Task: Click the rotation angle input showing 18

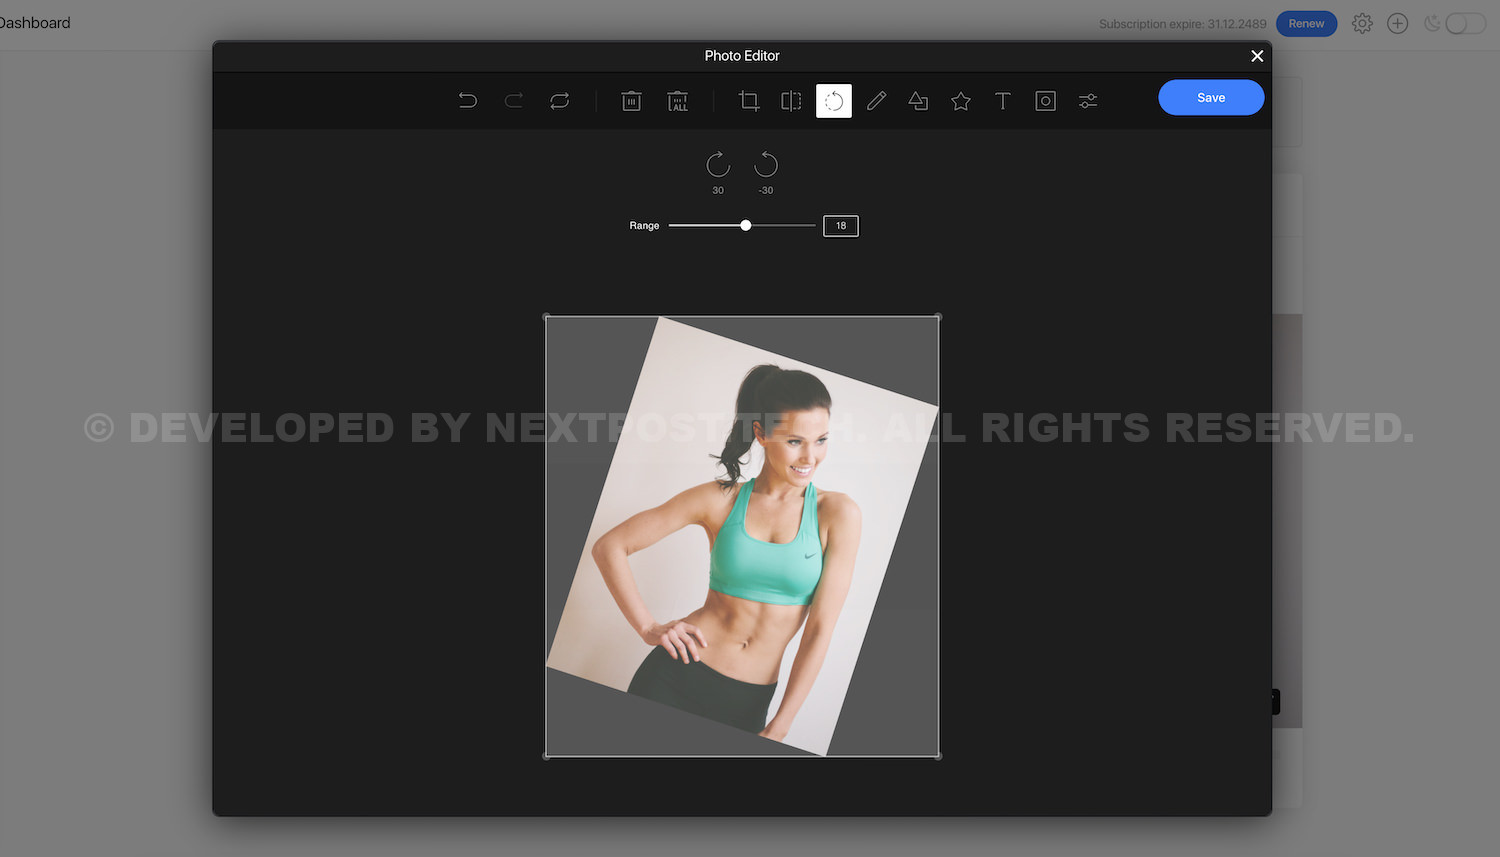Action: click(x=841, y=226)
